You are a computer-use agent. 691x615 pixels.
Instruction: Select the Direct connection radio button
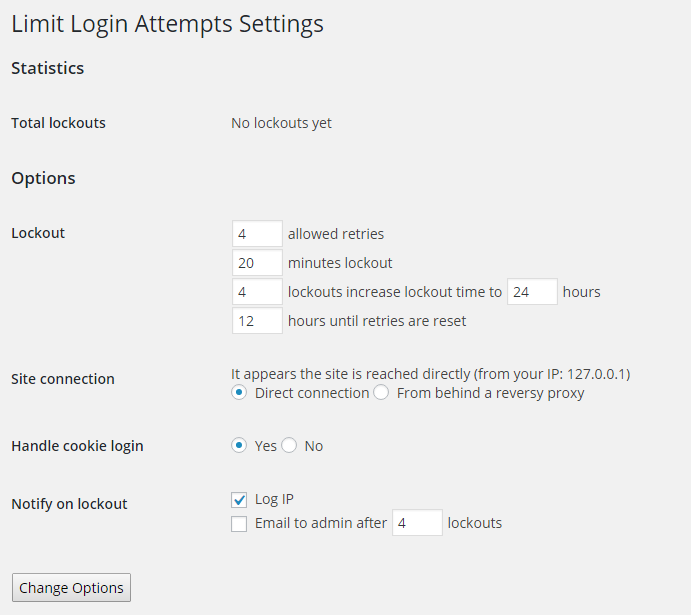click(239, 393)
